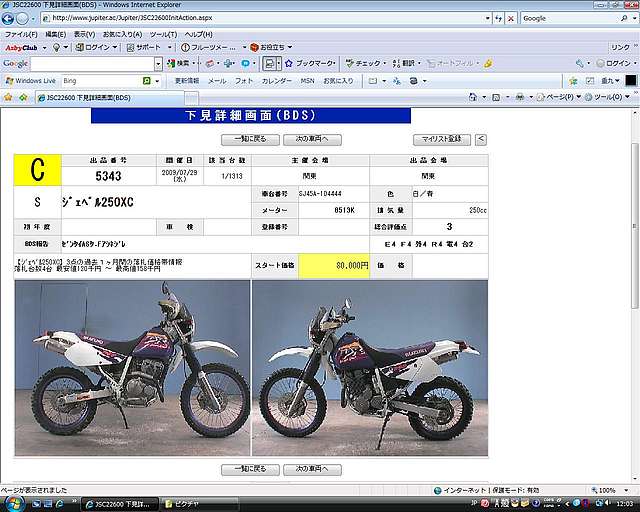Click the Bing green search icon
640x512 pixels.
pos(147,81)
